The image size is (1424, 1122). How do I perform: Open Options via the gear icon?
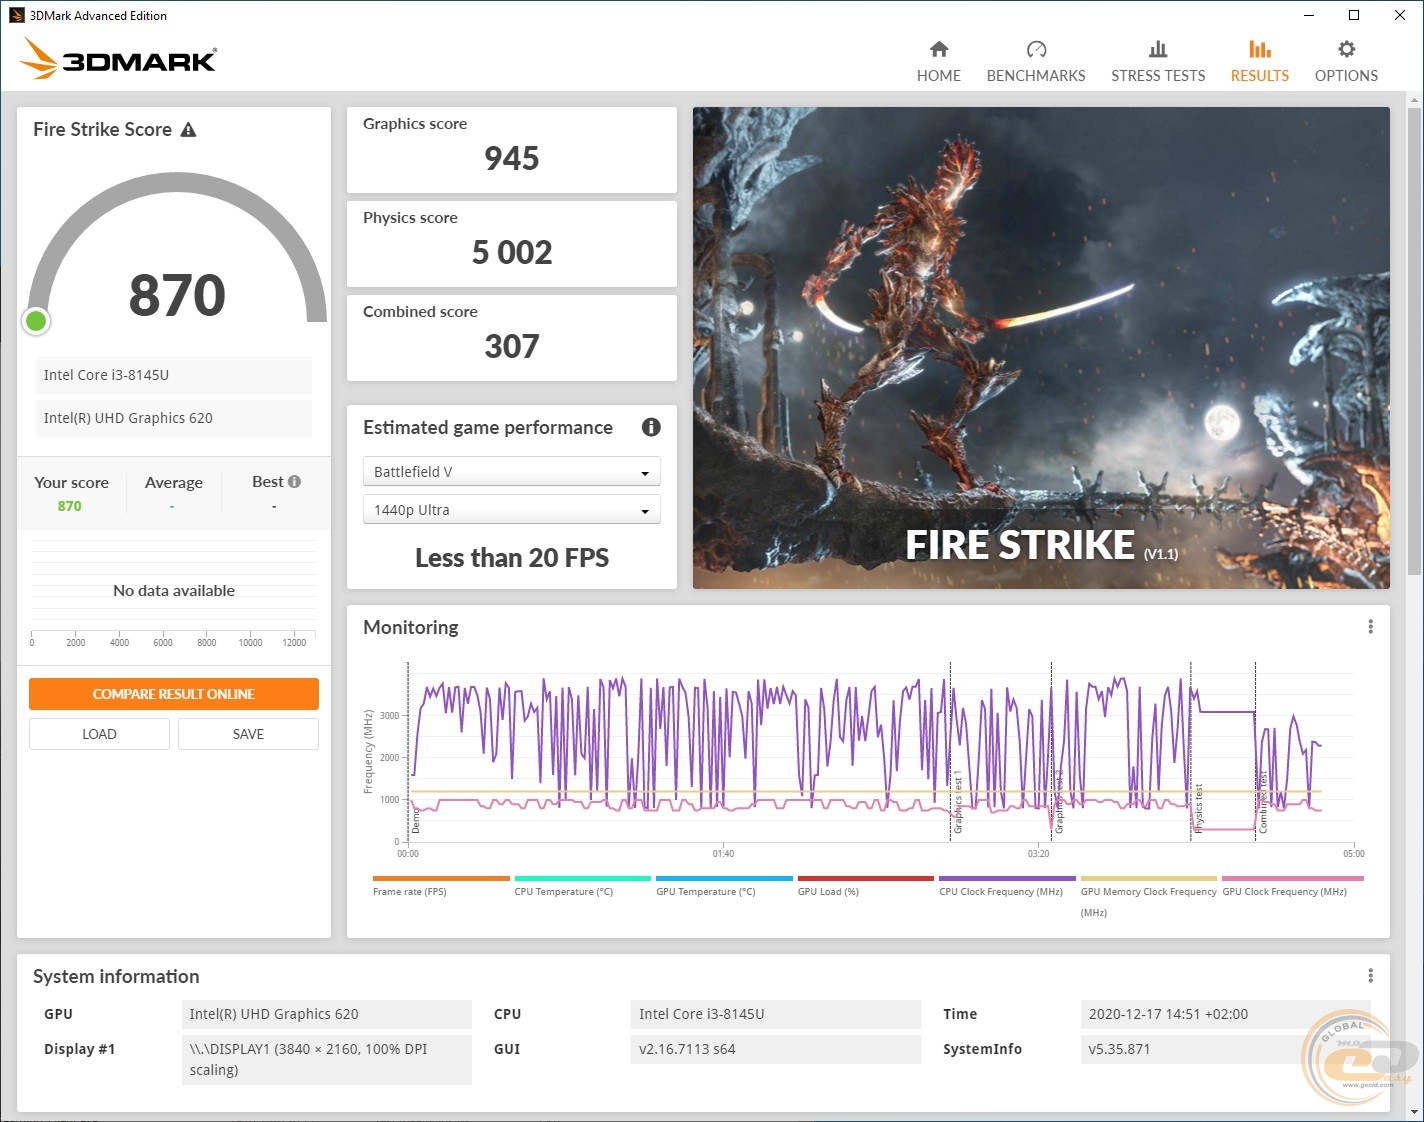click(1346, 50)
